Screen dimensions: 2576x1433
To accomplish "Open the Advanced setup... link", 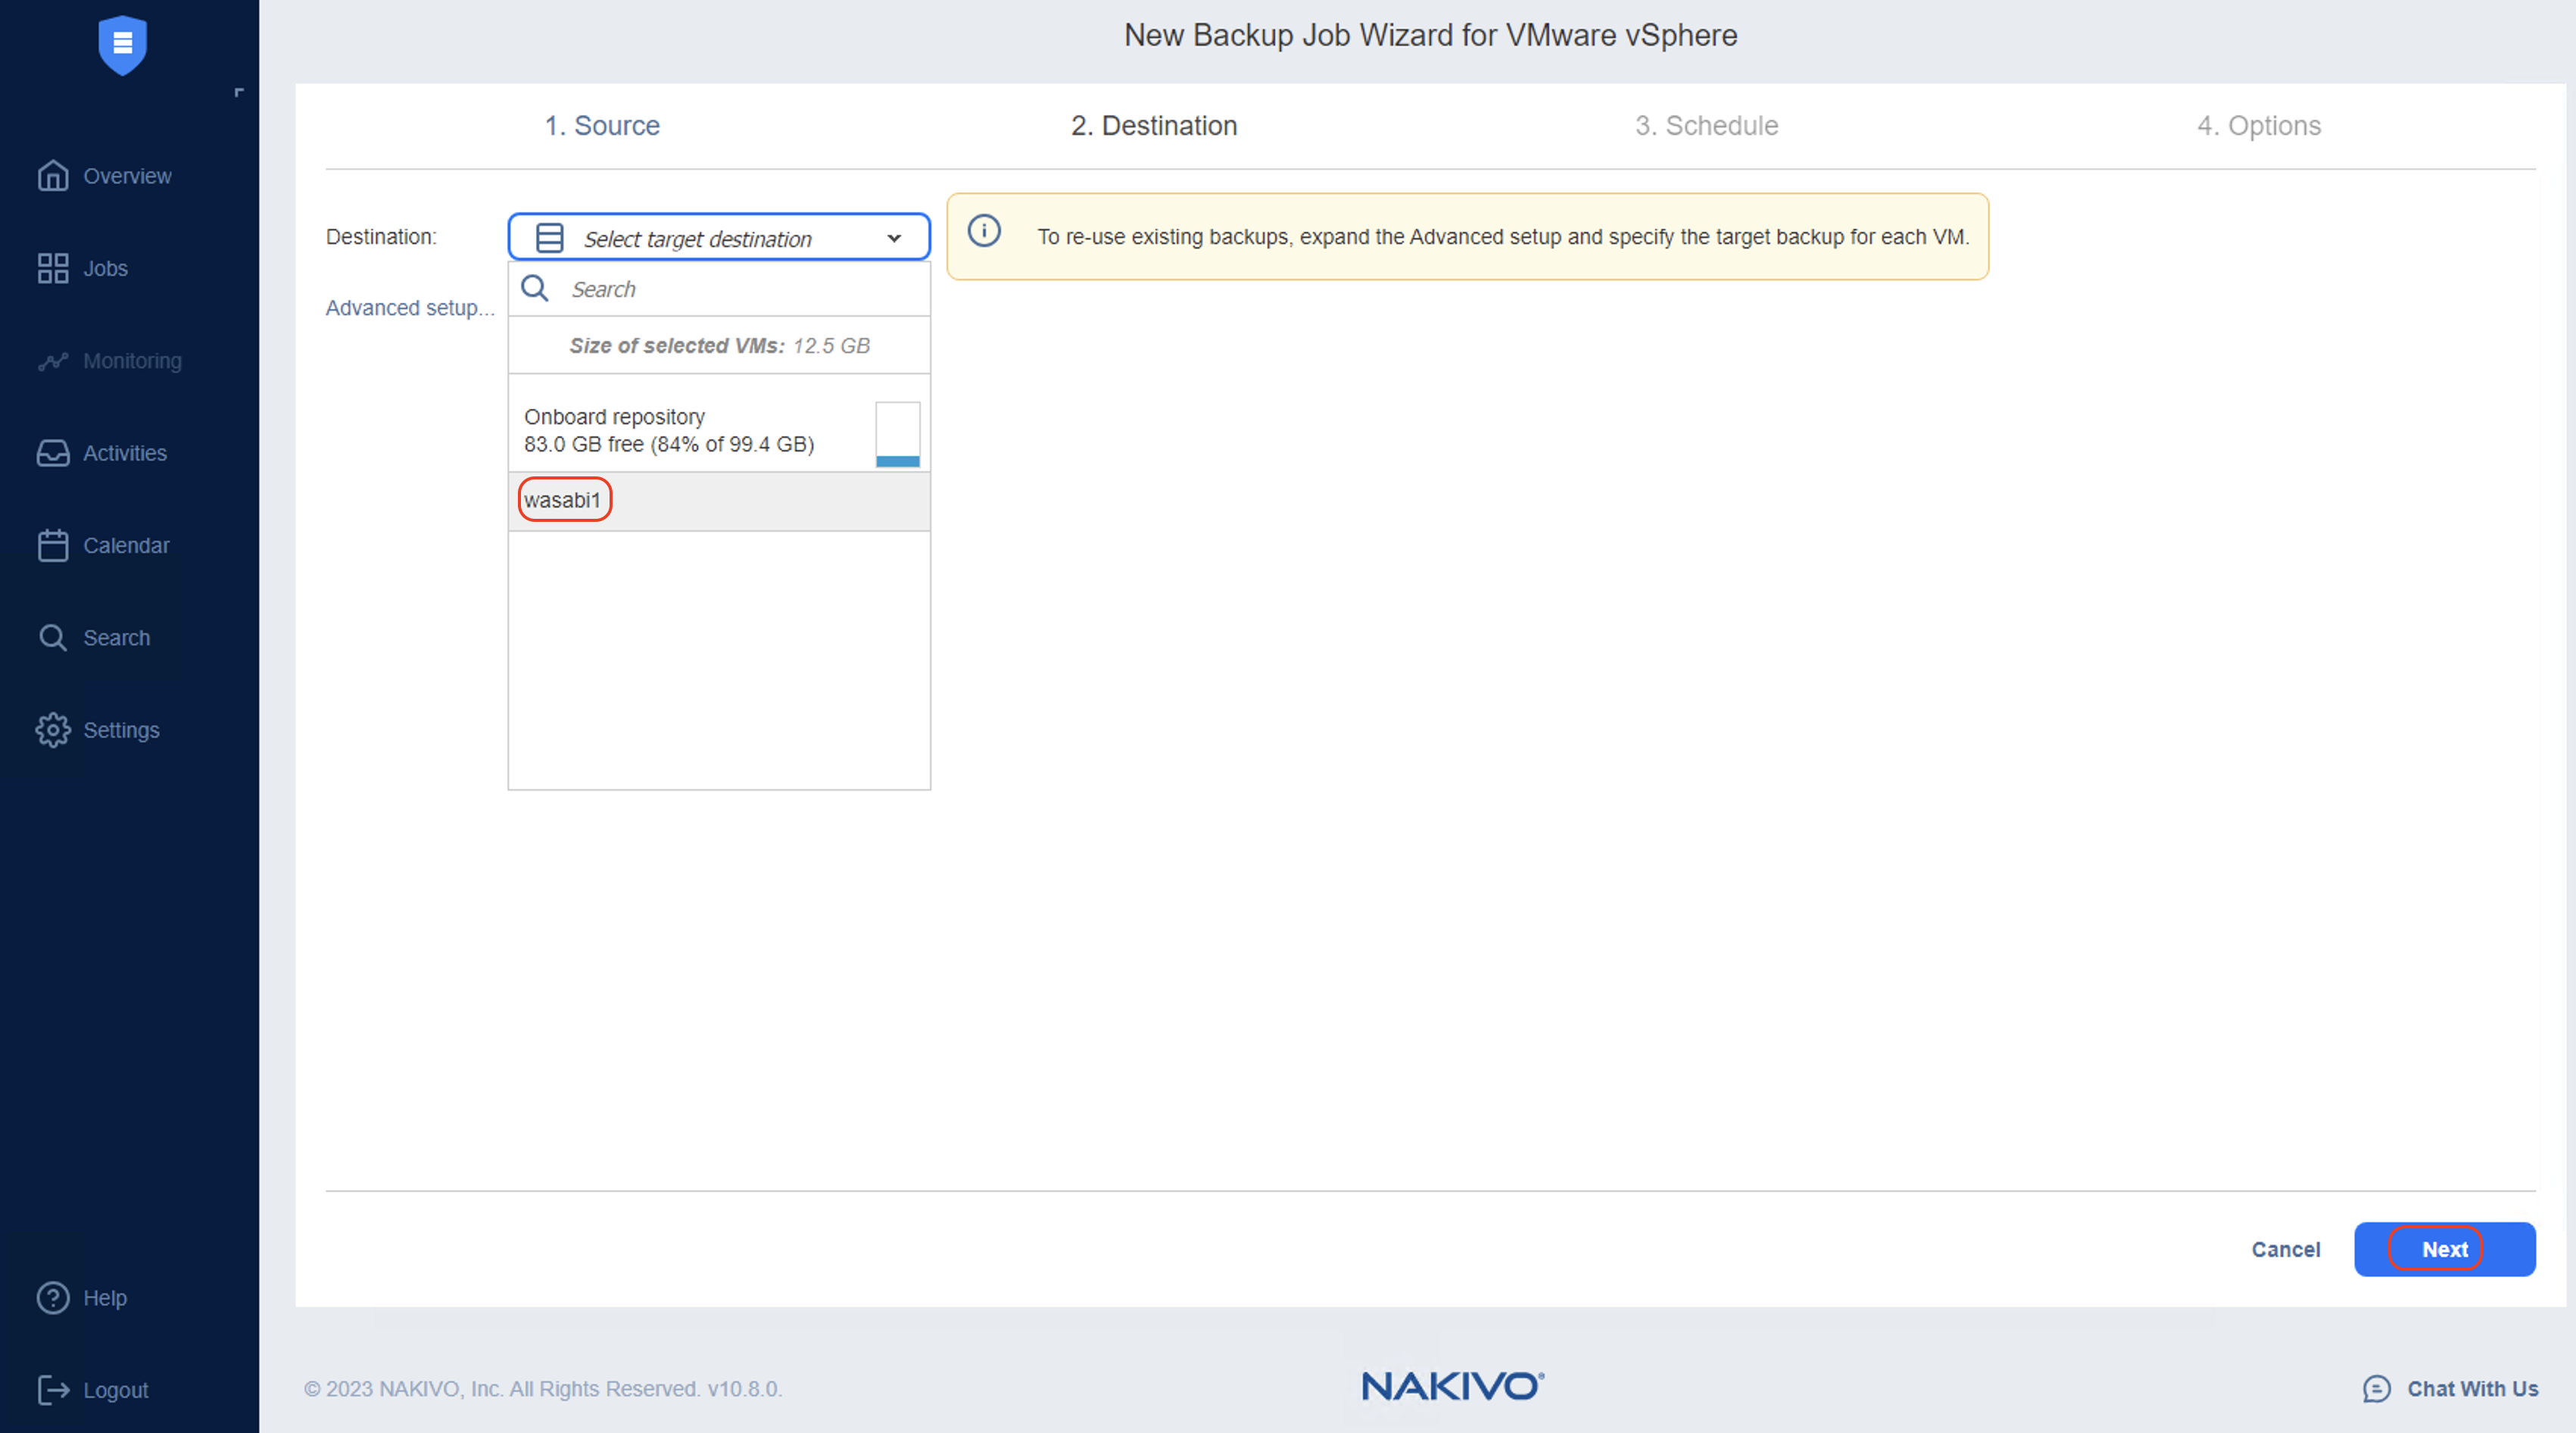I will tap(410, 308).
